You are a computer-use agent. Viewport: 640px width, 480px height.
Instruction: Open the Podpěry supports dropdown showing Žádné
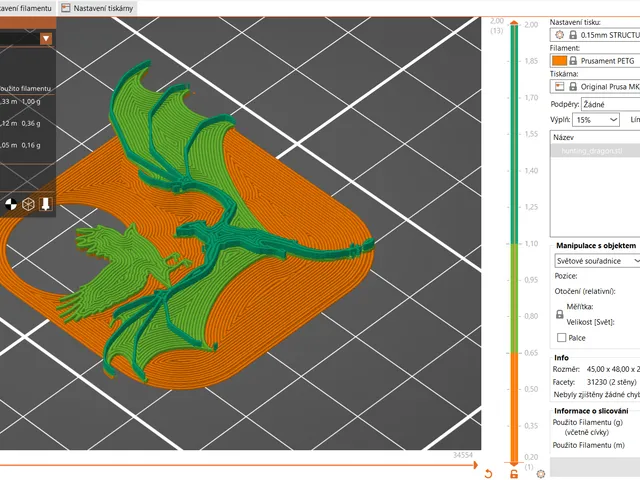[611, 104]
